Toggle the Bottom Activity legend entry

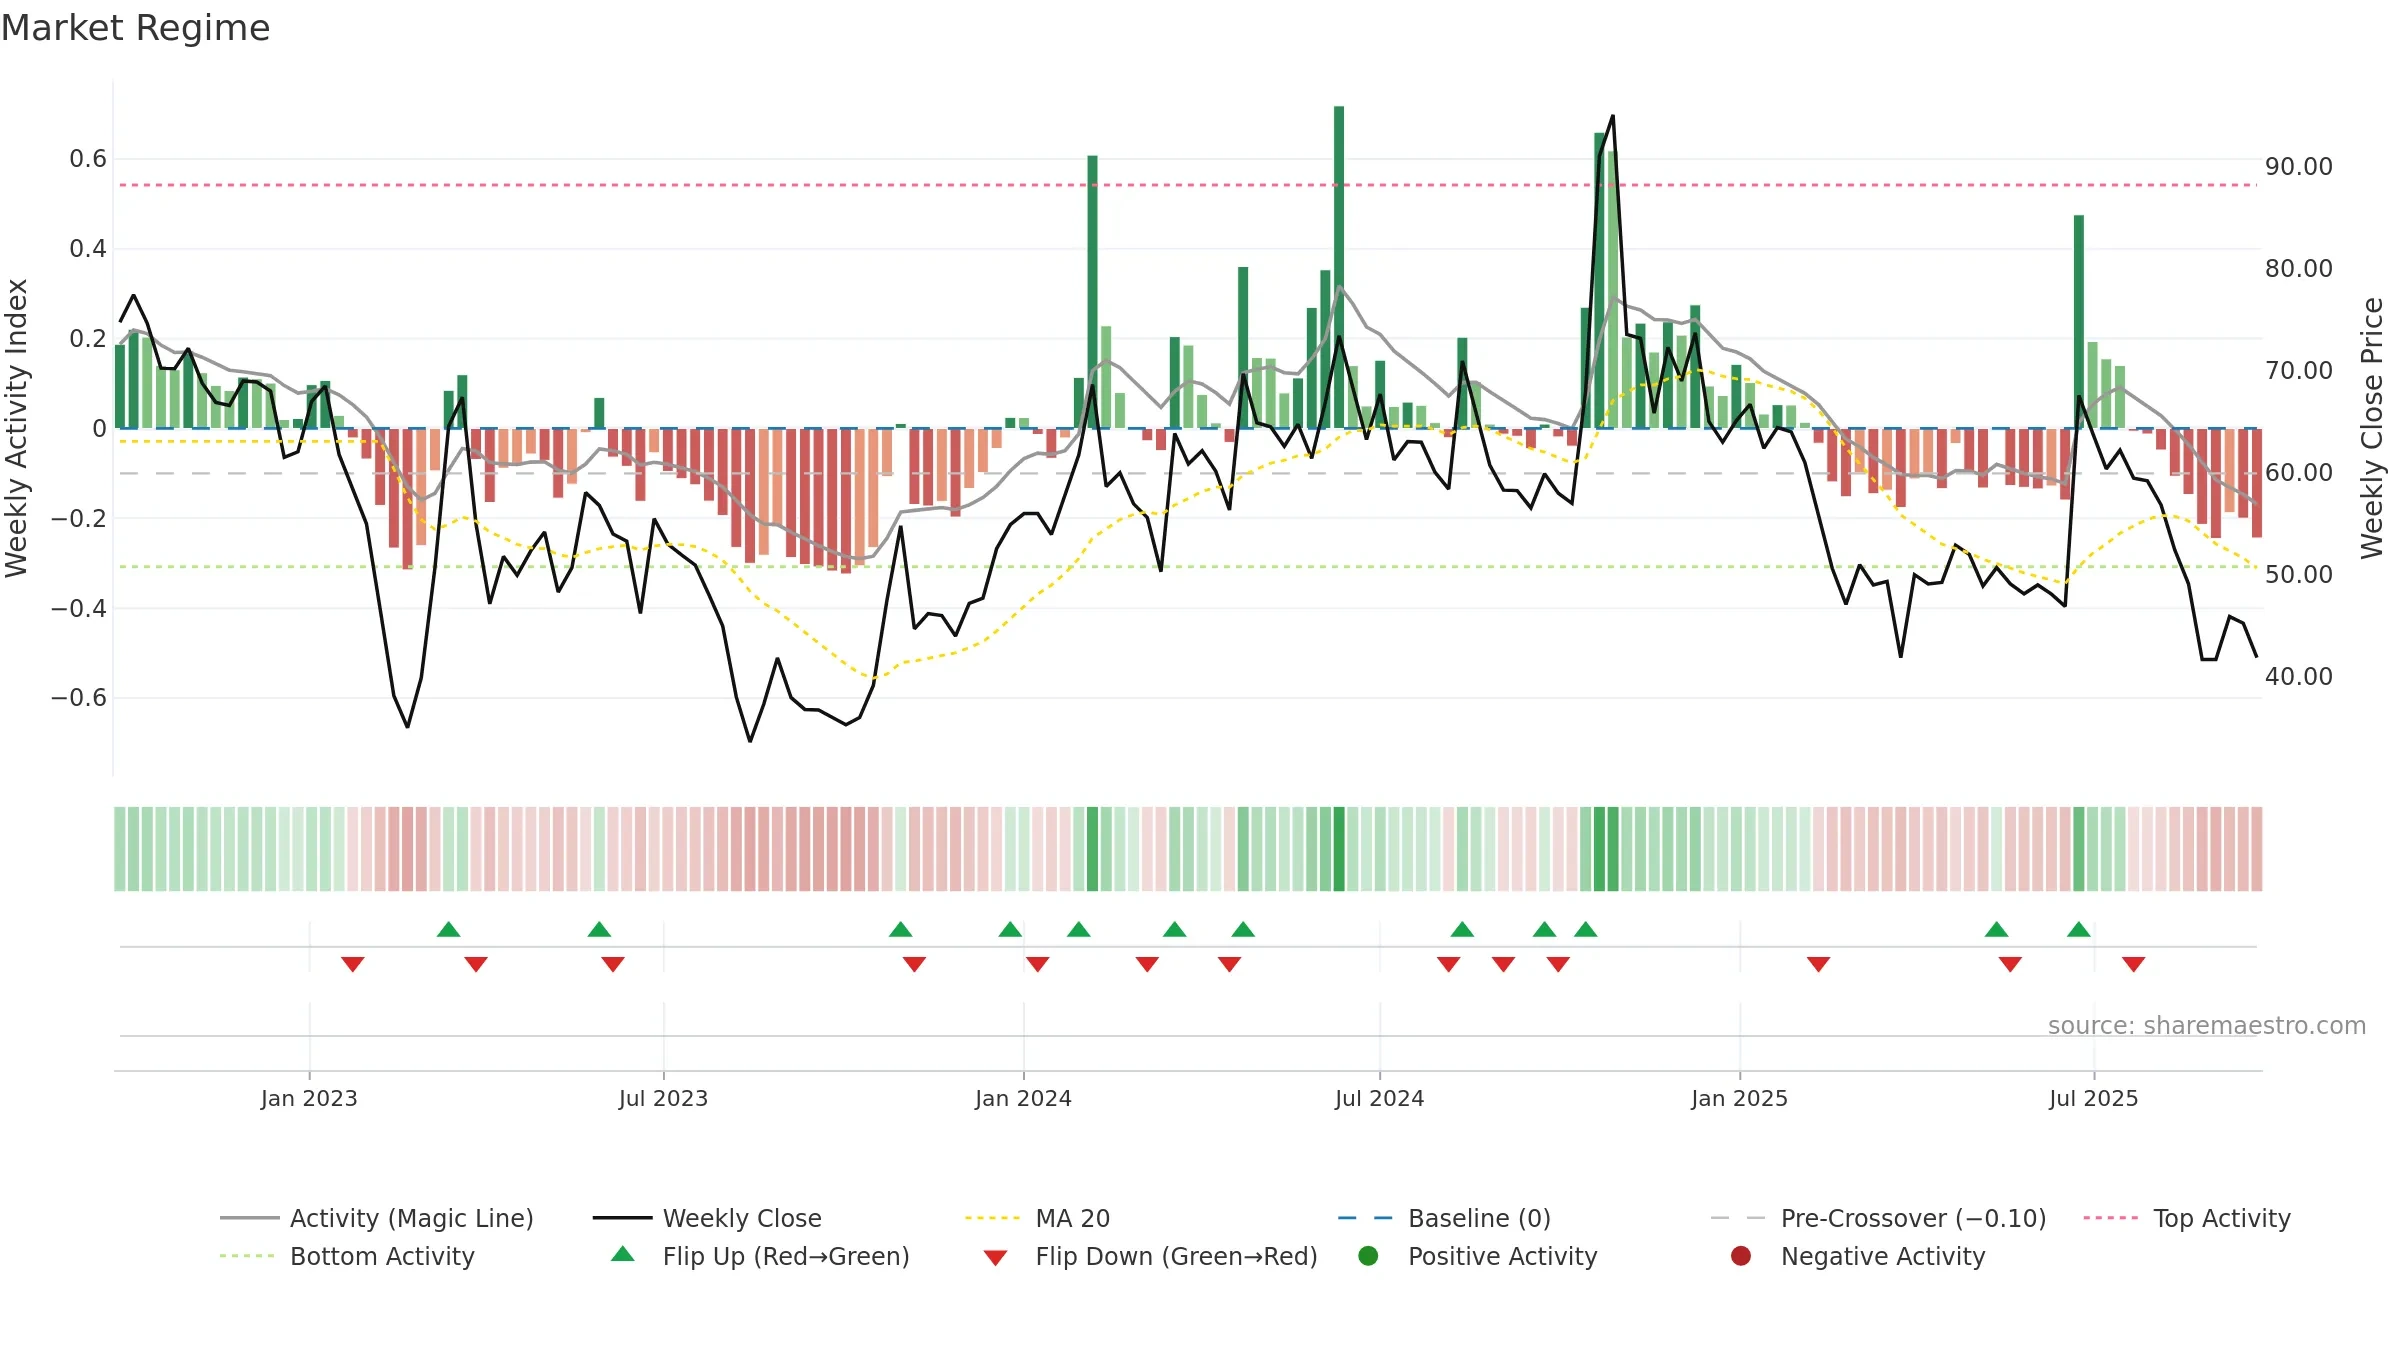point(347,1256)
